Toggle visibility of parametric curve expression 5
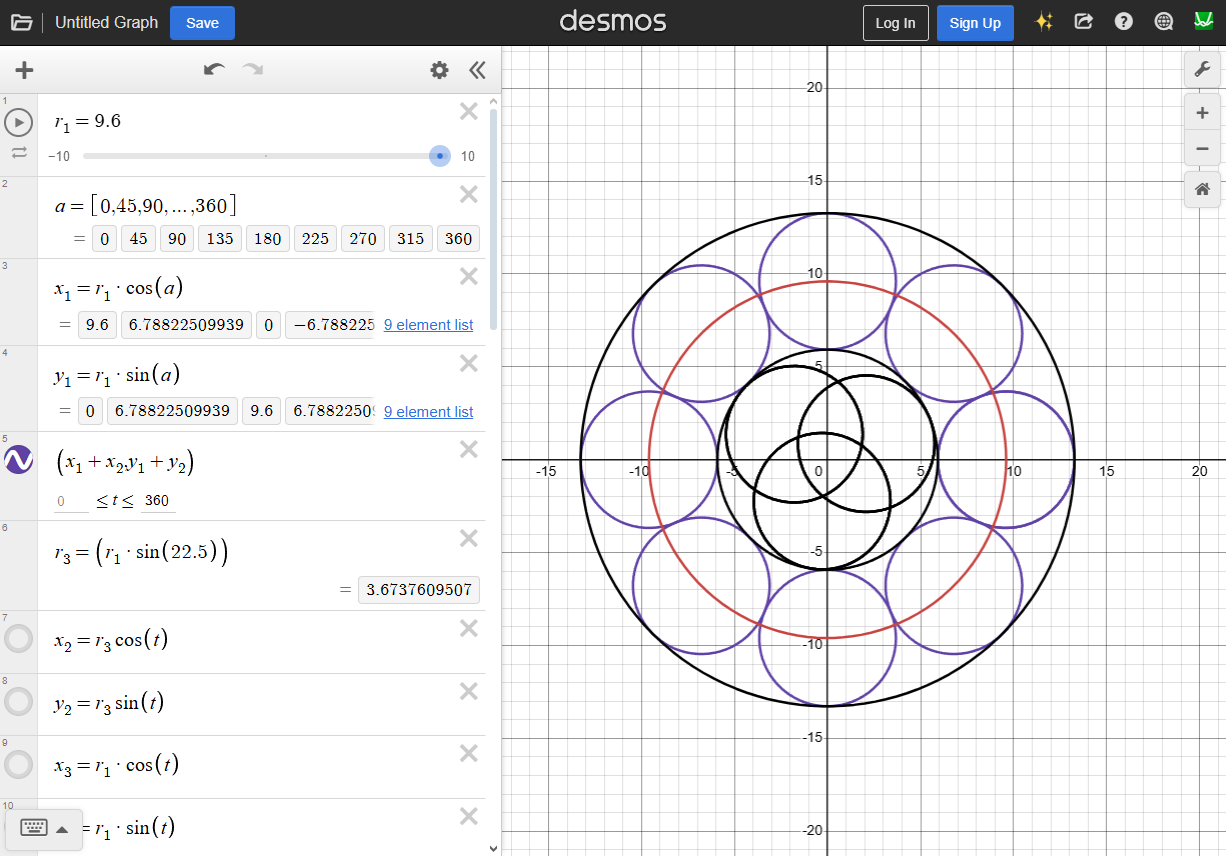 coord(19,460)
